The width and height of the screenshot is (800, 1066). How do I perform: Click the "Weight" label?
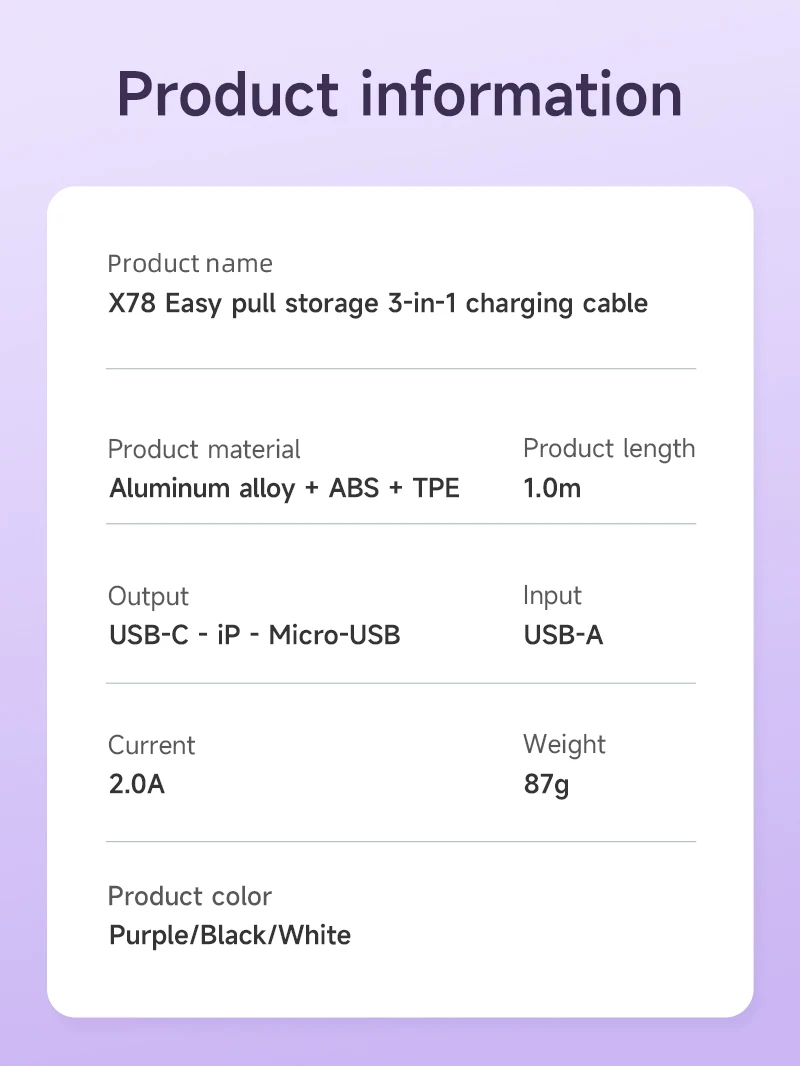(564, 745)
